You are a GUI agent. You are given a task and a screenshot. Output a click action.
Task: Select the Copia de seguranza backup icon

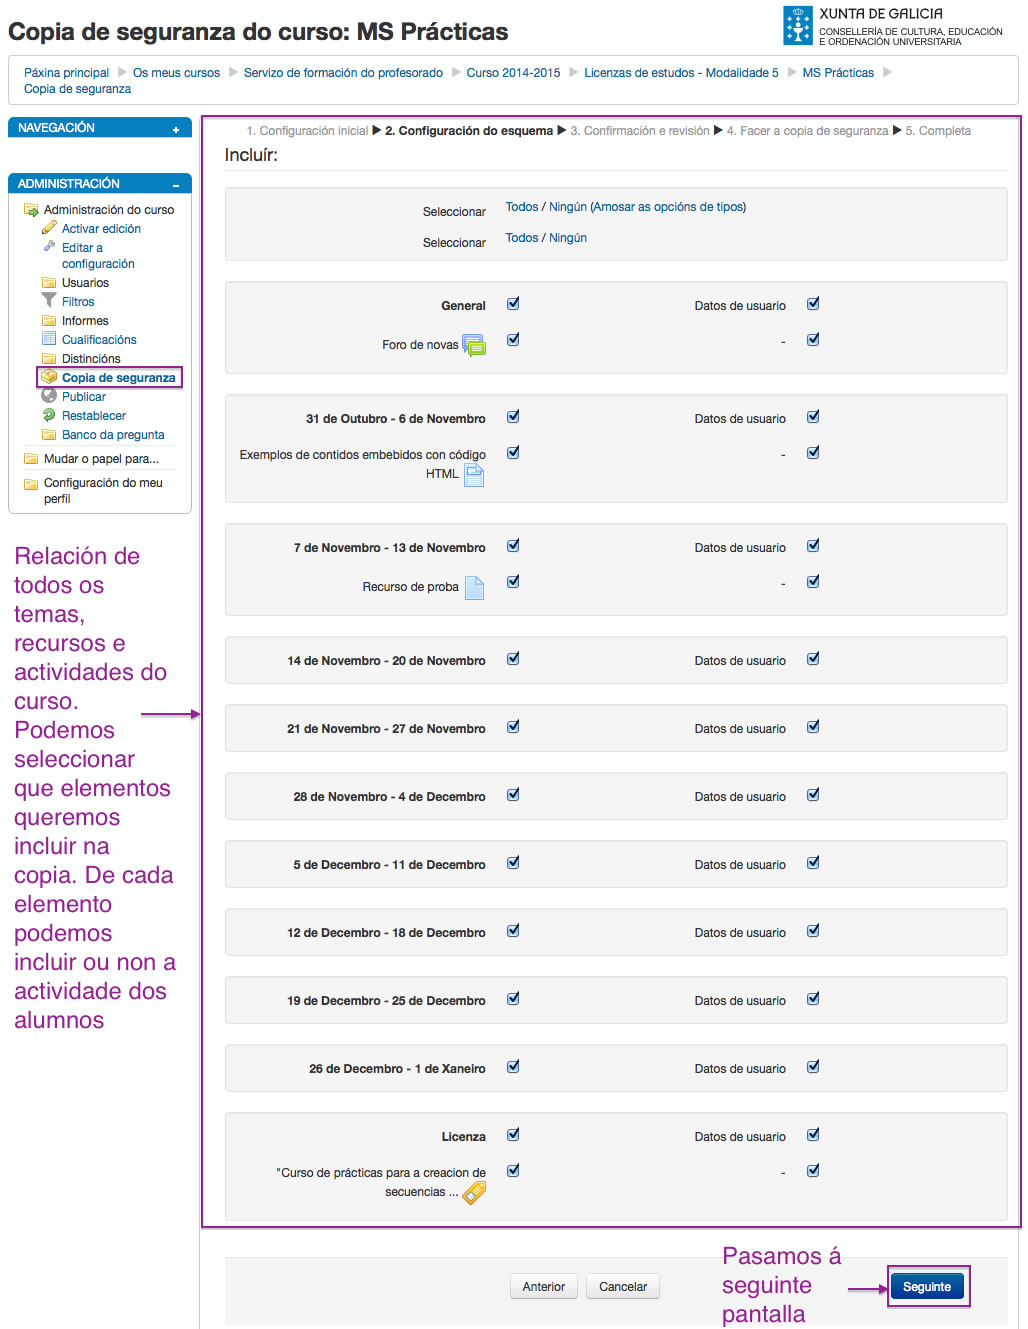49,377
